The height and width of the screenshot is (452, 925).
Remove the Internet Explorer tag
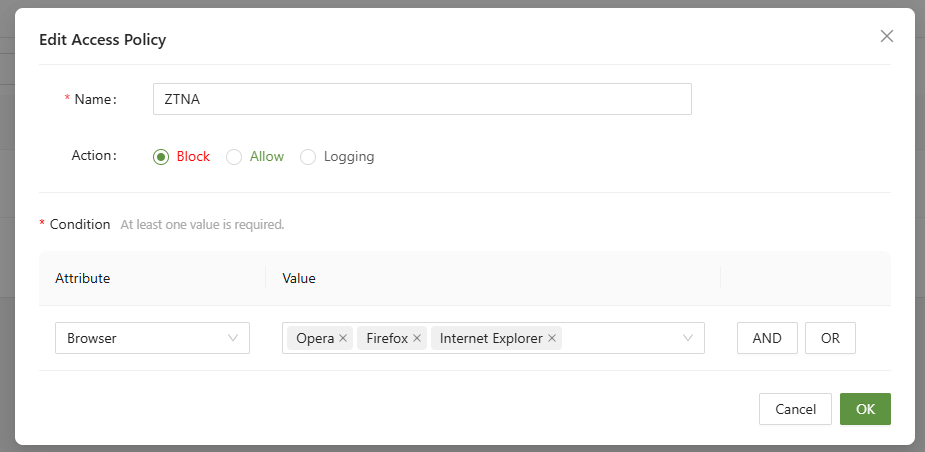(552, 338)
